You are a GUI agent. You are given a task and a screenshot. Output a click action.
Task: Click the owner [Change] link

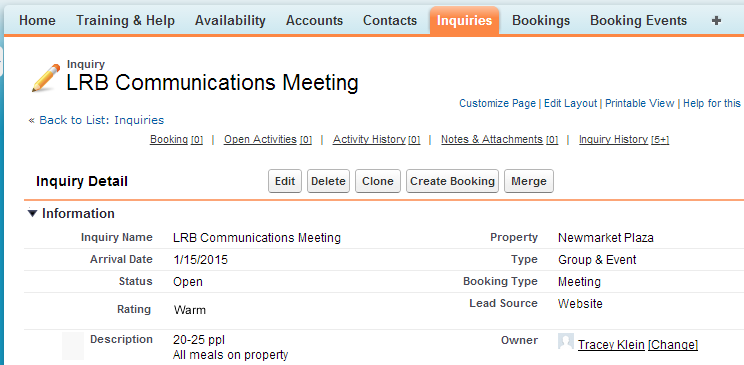click(x=673, y=345)
